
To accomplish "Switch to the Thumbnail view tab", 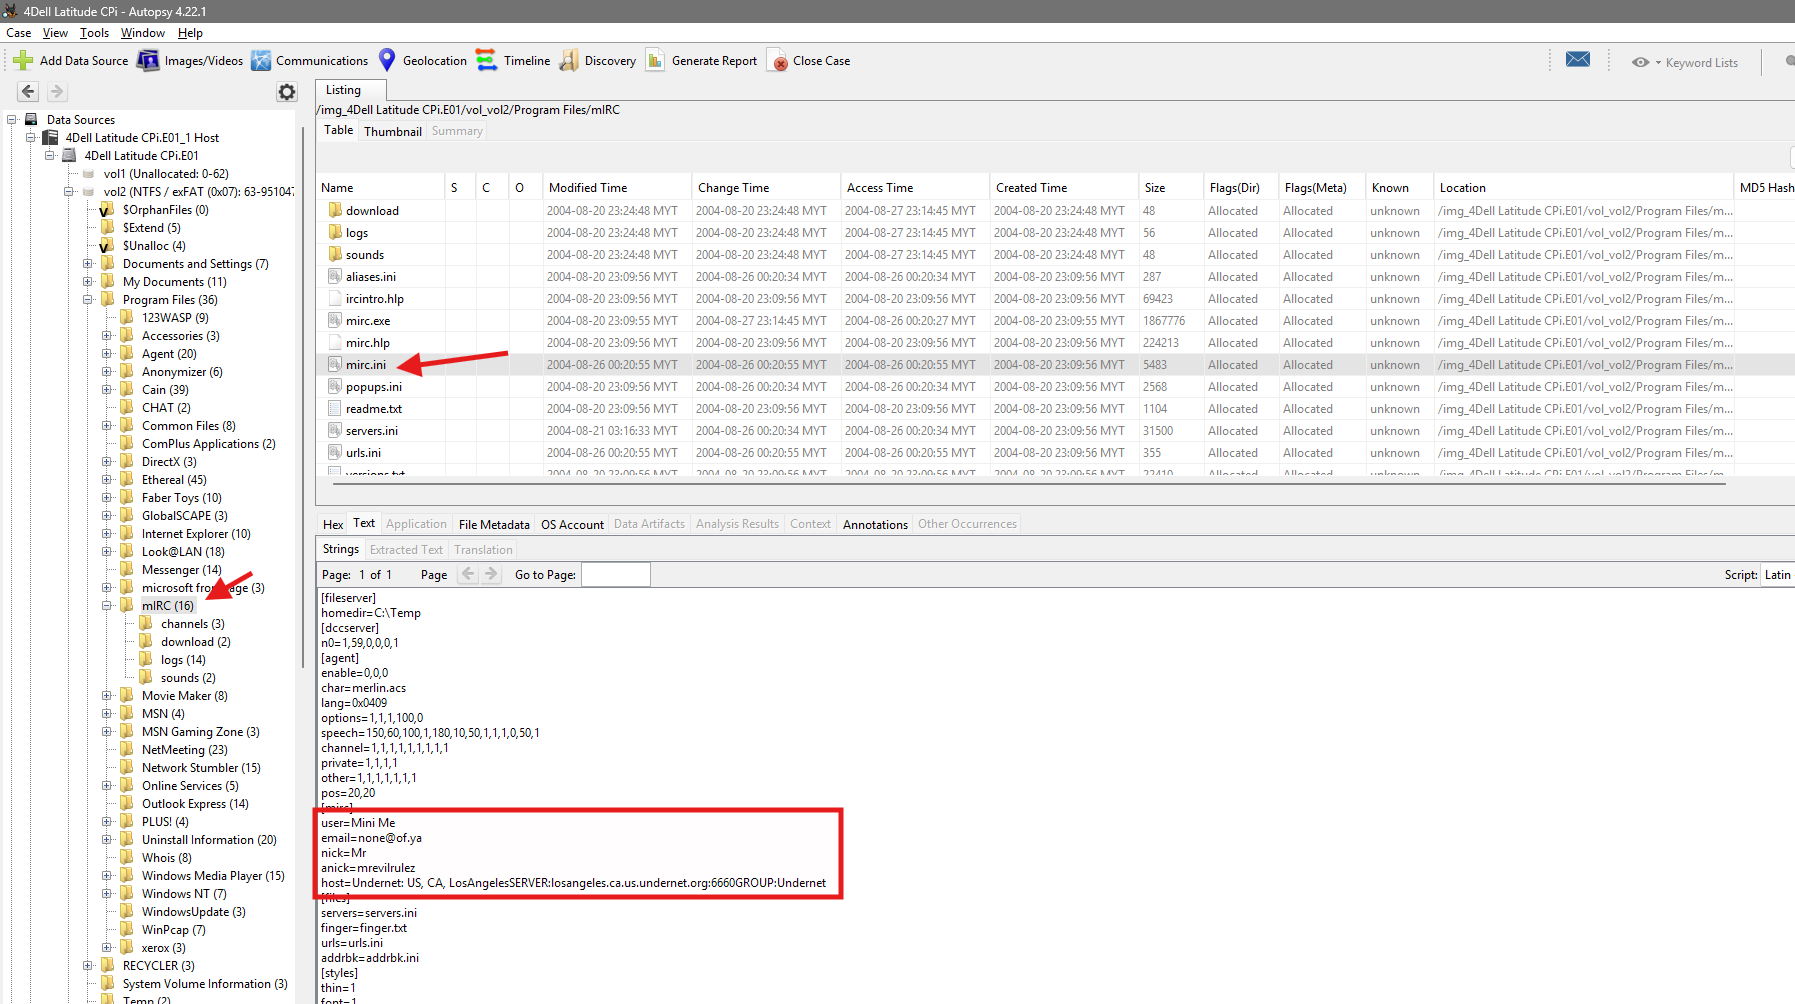I will 393,131.
